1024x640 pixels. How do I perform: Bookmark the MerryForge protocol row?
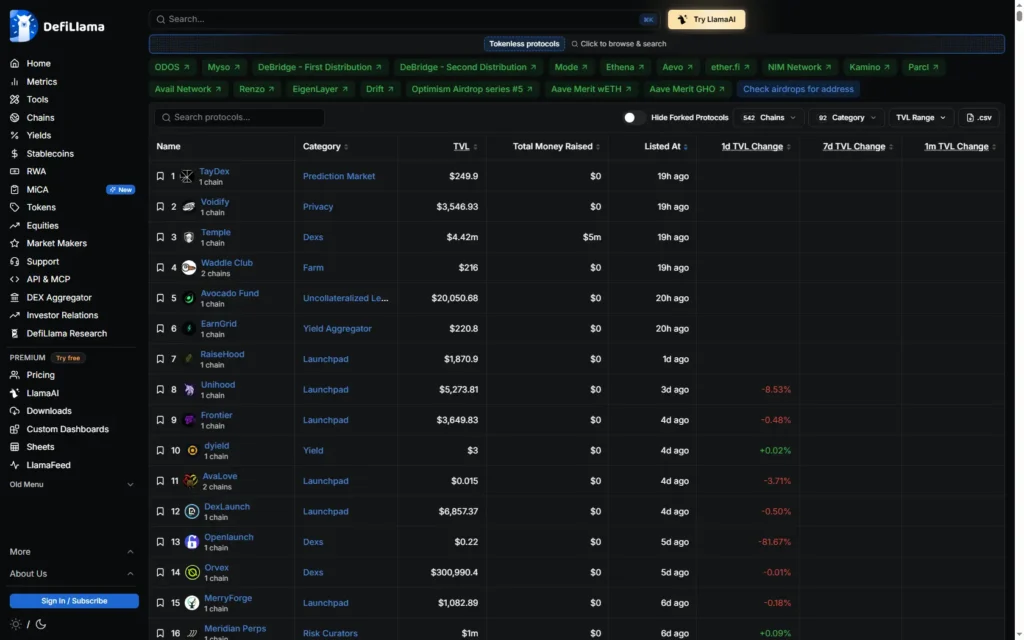(x=160, y=603)
